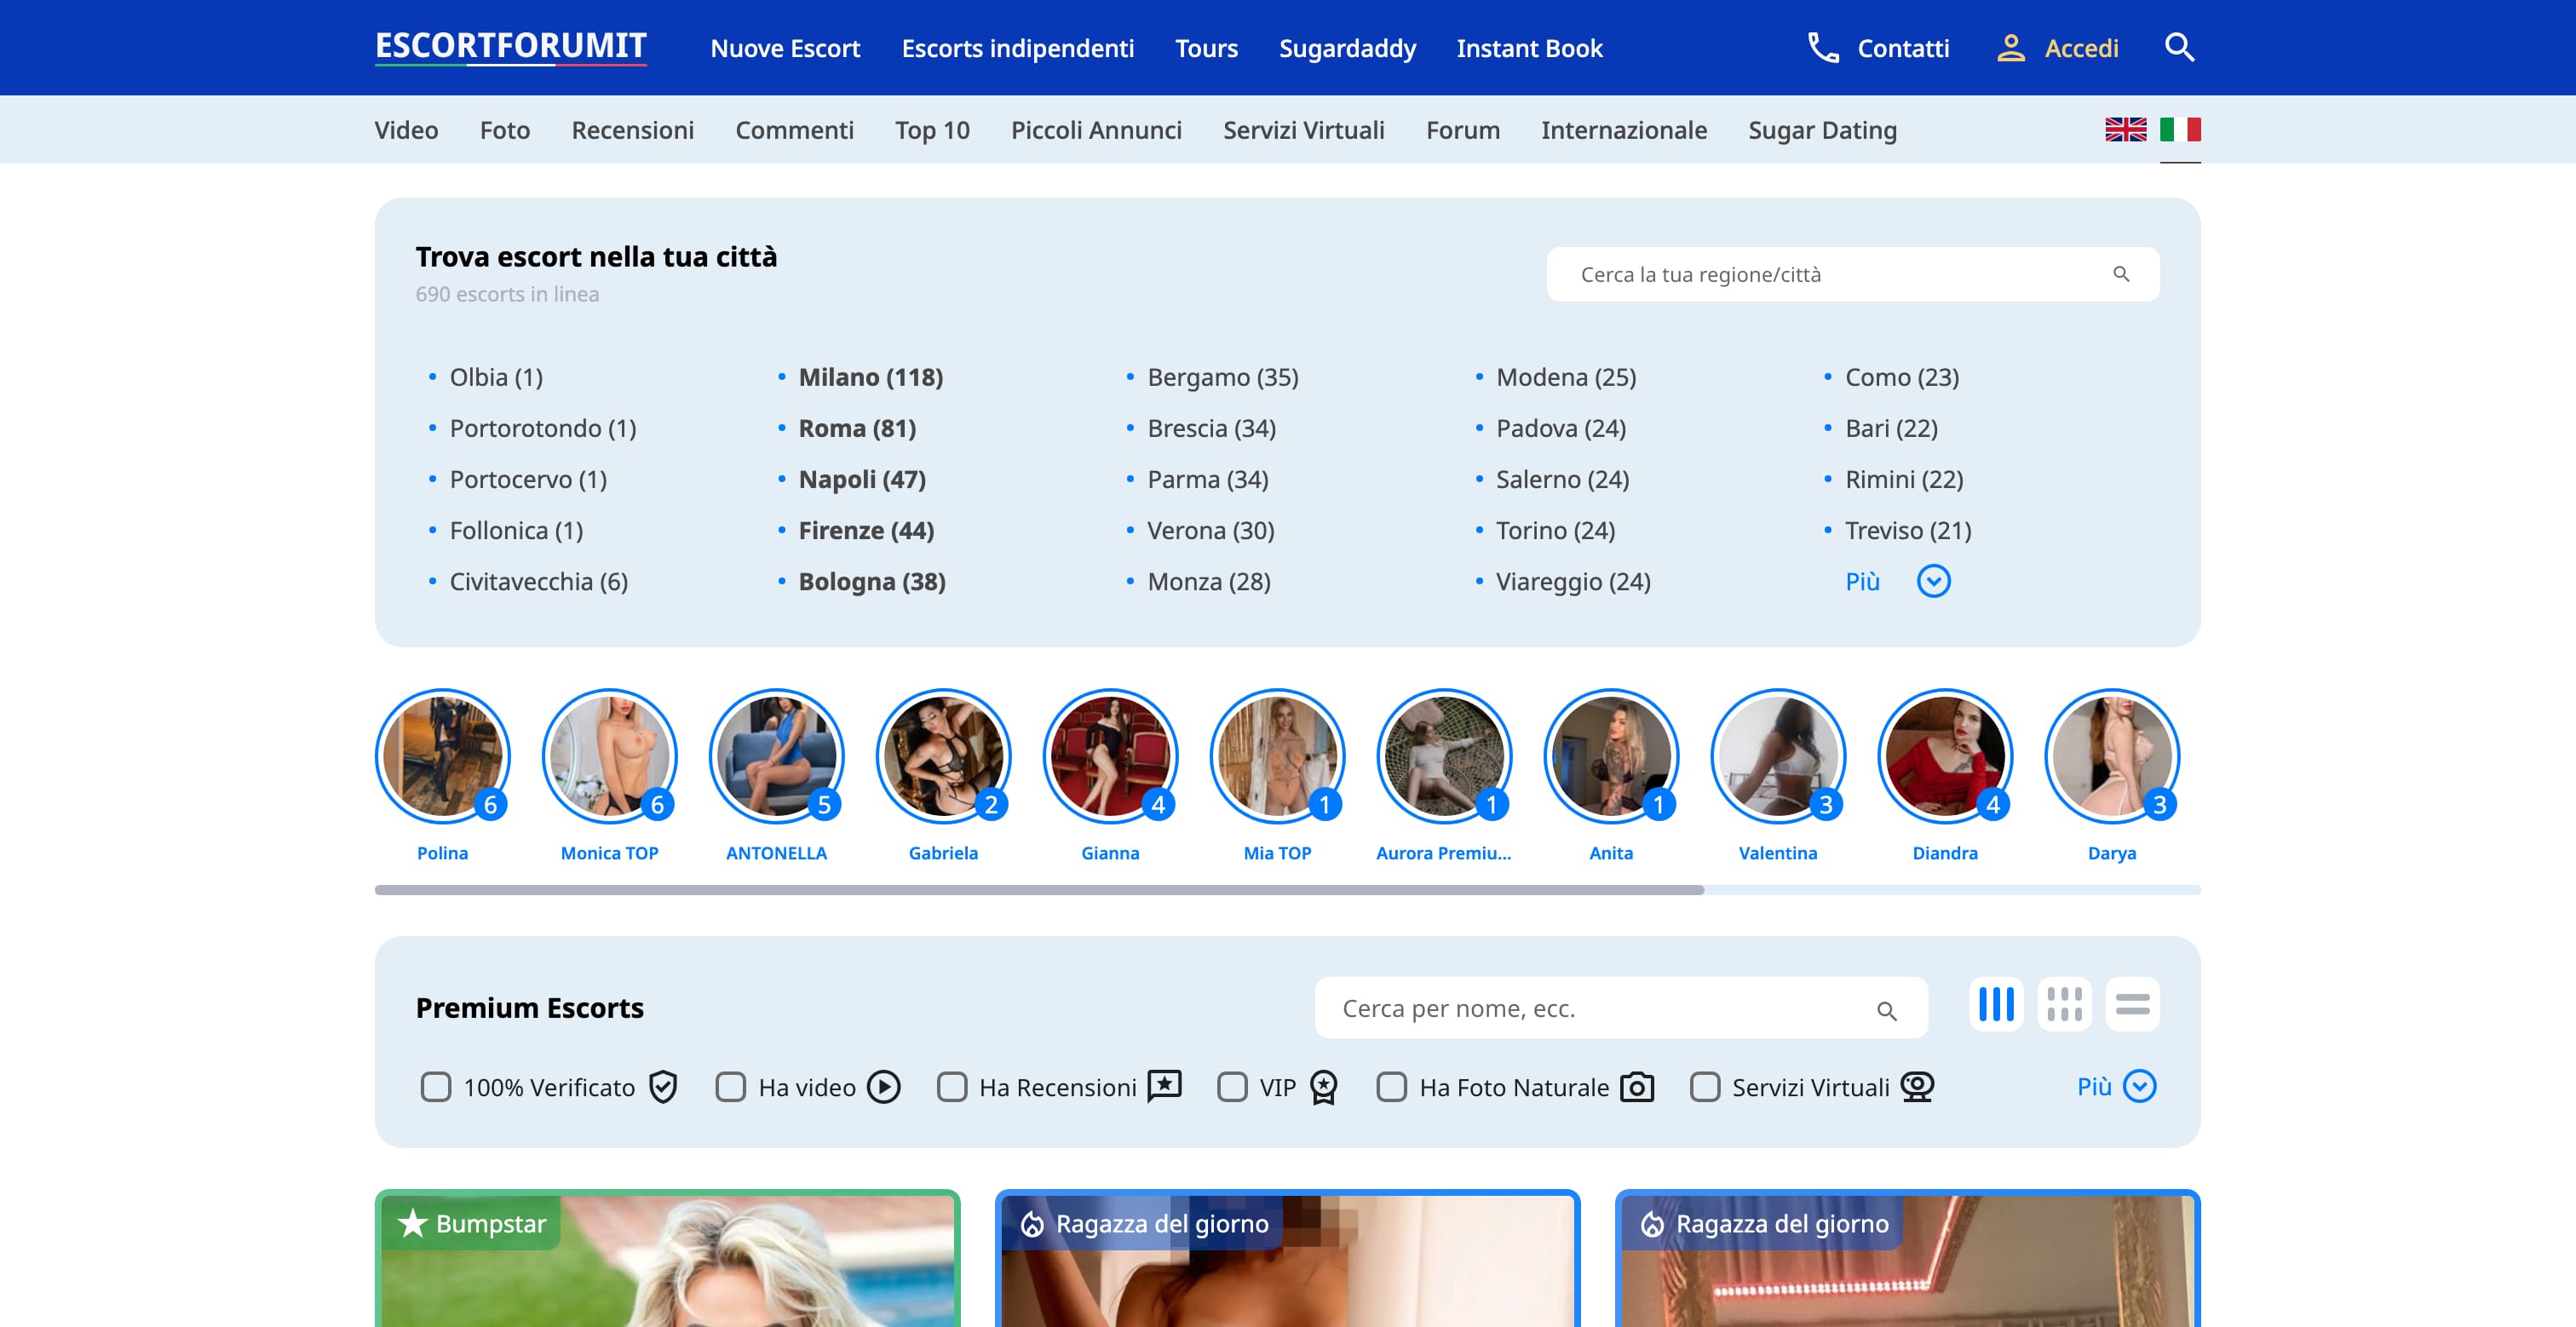The height and width of the screenshot is (1327, 2576).
Task: Select the Italian flag language icon
Action: 2179,130
